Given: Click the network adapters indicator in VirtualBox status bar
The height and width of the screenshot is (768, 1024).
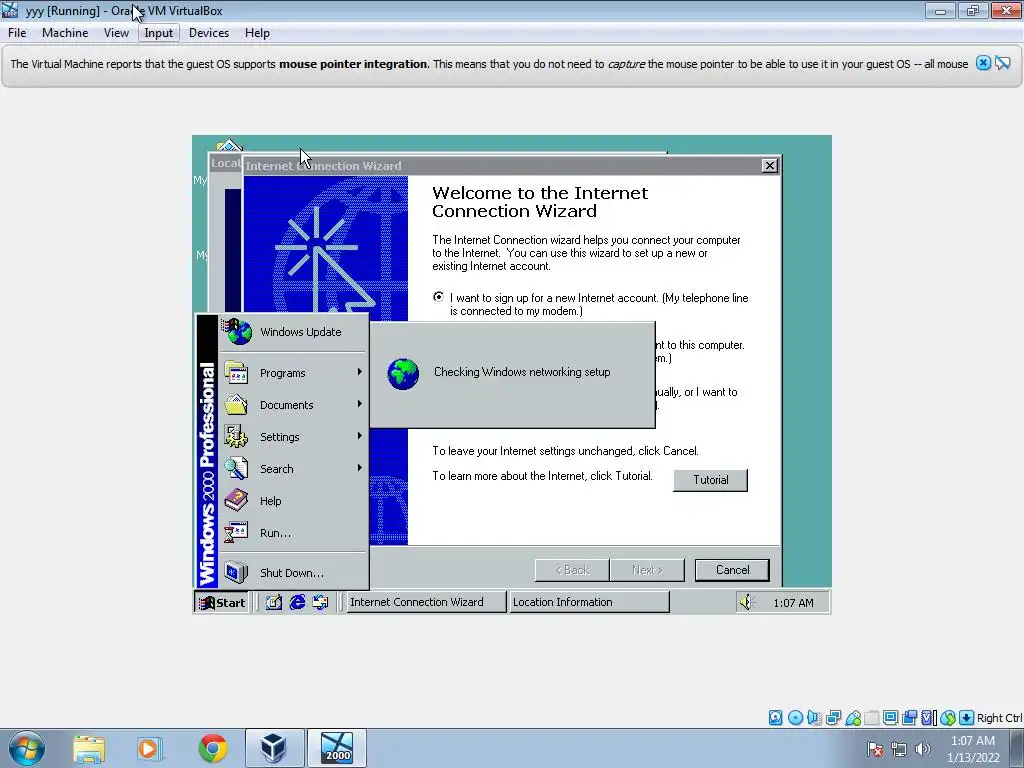Looking at the screenshot, I should [833, 718].
